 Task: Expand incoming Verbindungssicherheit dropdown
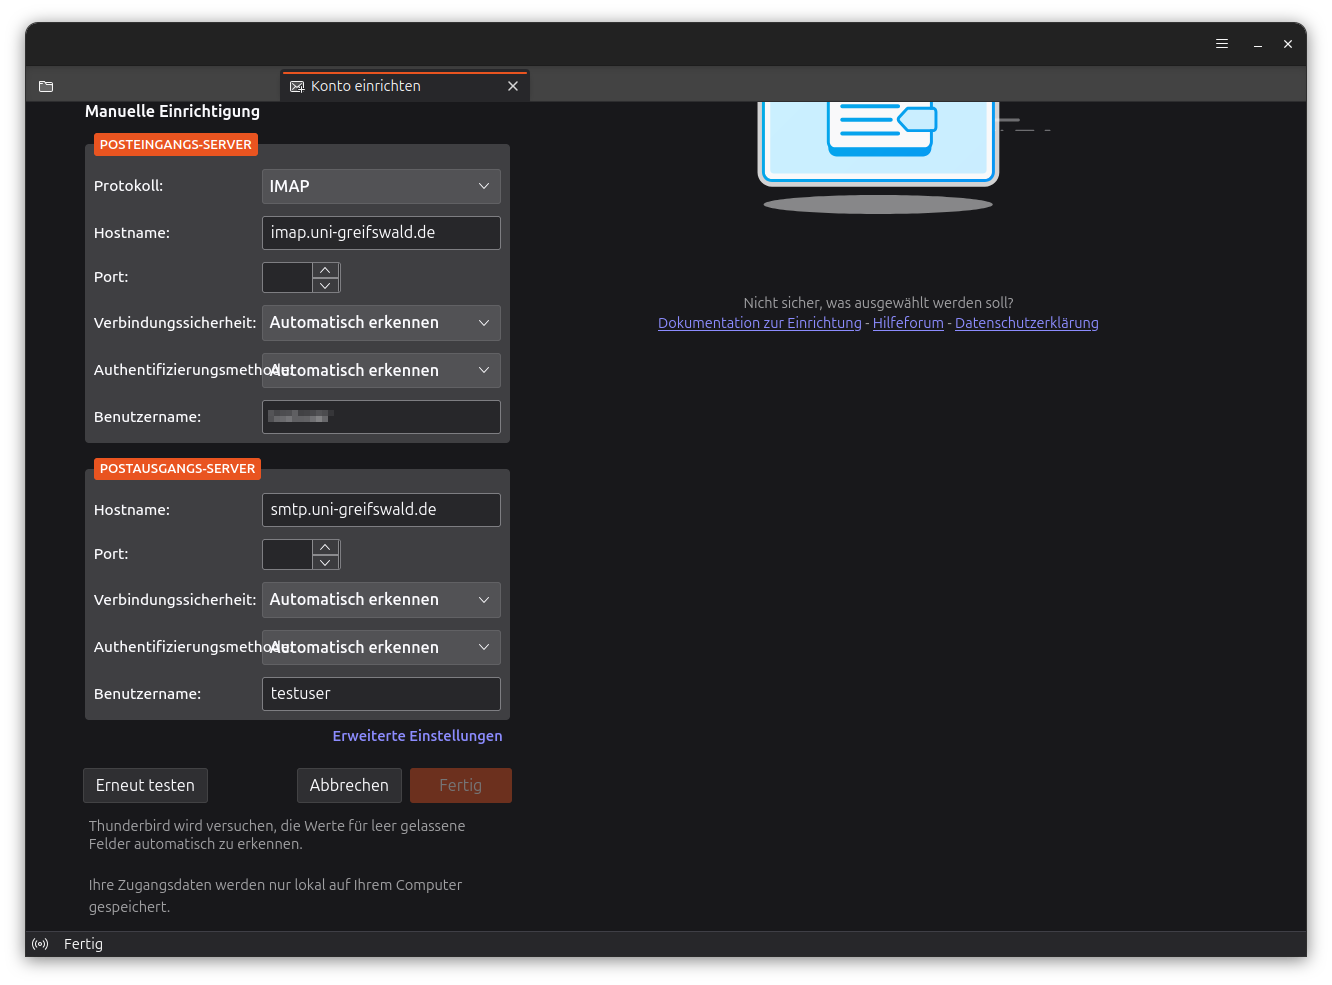click(381, 323)
